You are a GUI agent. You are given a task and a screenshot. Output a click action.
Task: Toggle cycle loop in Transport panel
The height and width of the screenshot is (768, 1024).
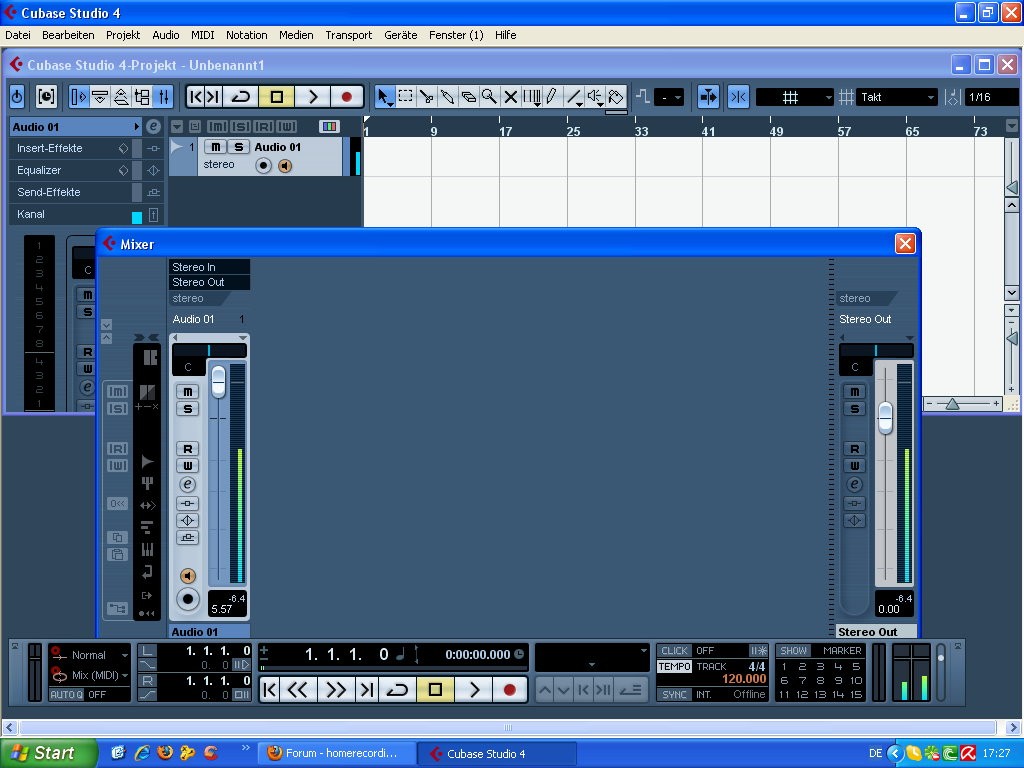pyautogui.click(x=397, y=690)
